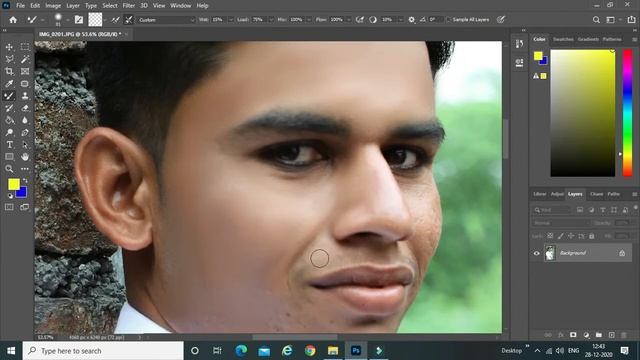
Task: Open the Custom brush combination dropdown
Action: point(166,20)
